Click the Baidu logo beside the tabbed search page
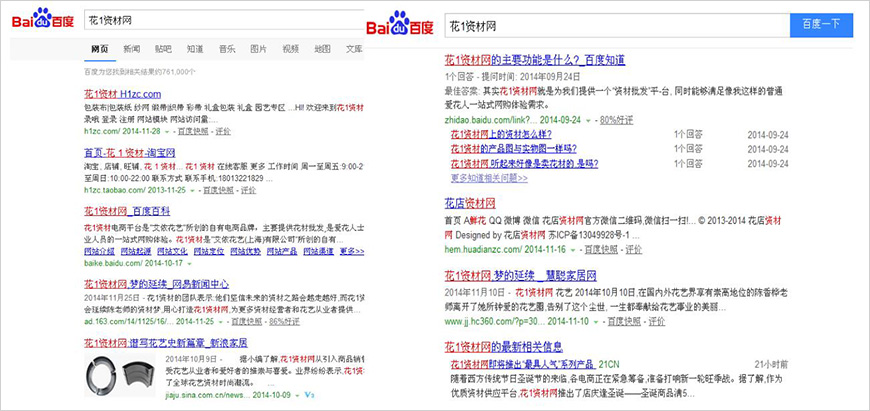The width and height of the screenshot is (870, 411). (x=44, y=19)
